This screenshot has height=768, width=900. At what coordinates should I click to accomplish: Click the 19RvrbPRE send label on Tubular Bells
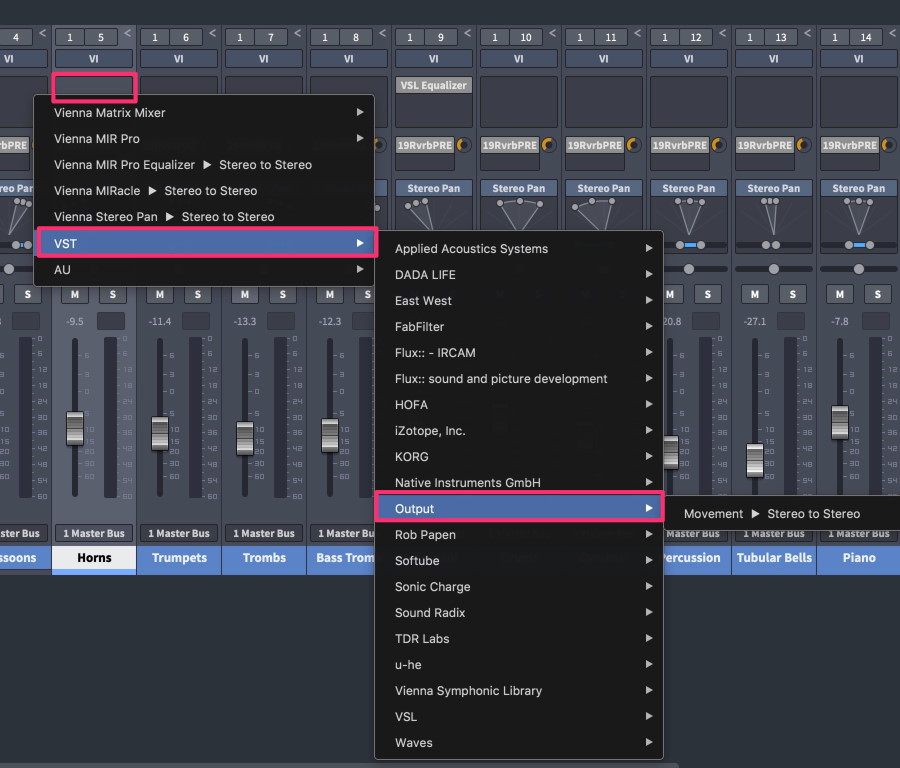765,145
